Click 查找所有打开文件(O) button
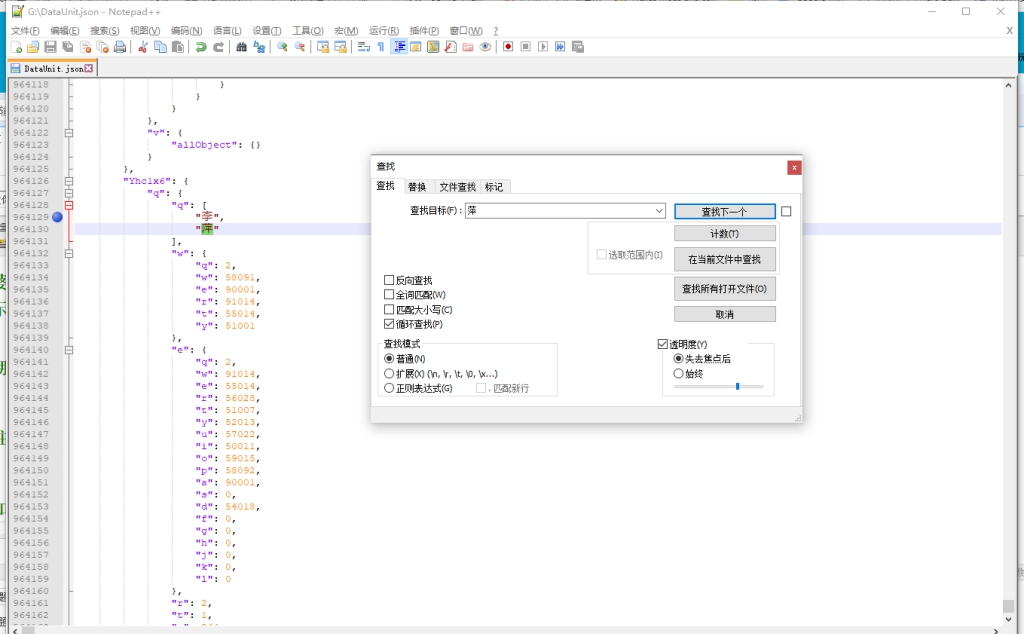This screenshot has height=634, width=1024. click(x=725, y=289)
